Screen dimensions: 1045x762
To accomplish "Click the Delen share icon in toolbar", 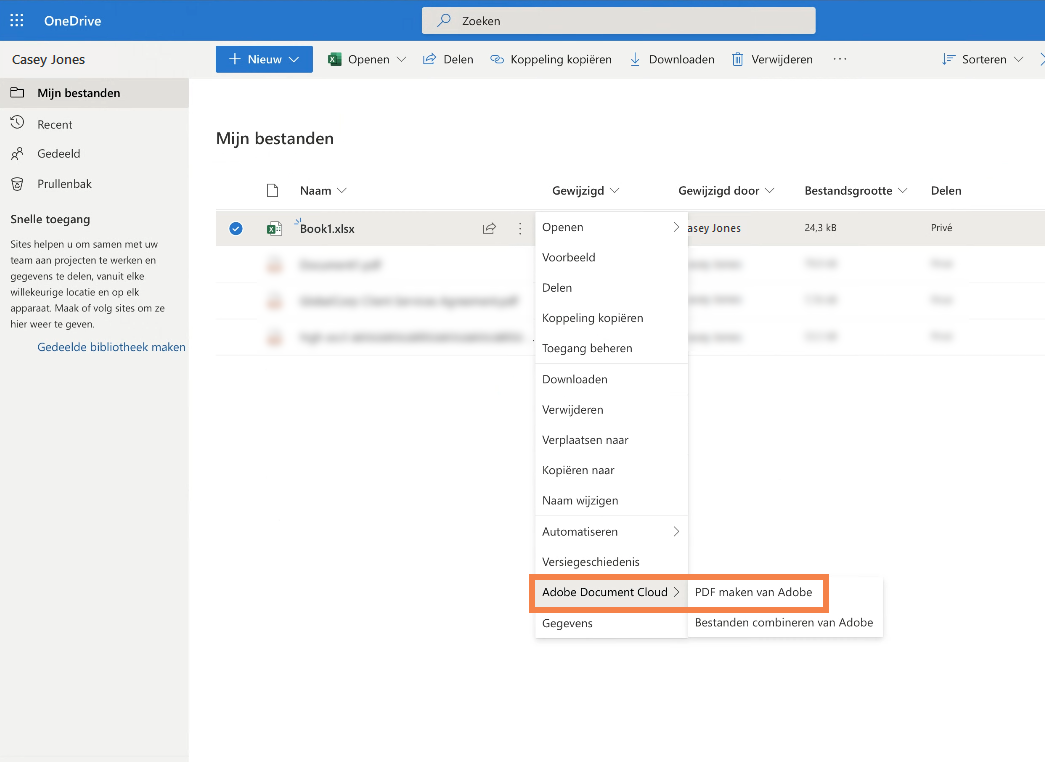I will tap(429, 59).
